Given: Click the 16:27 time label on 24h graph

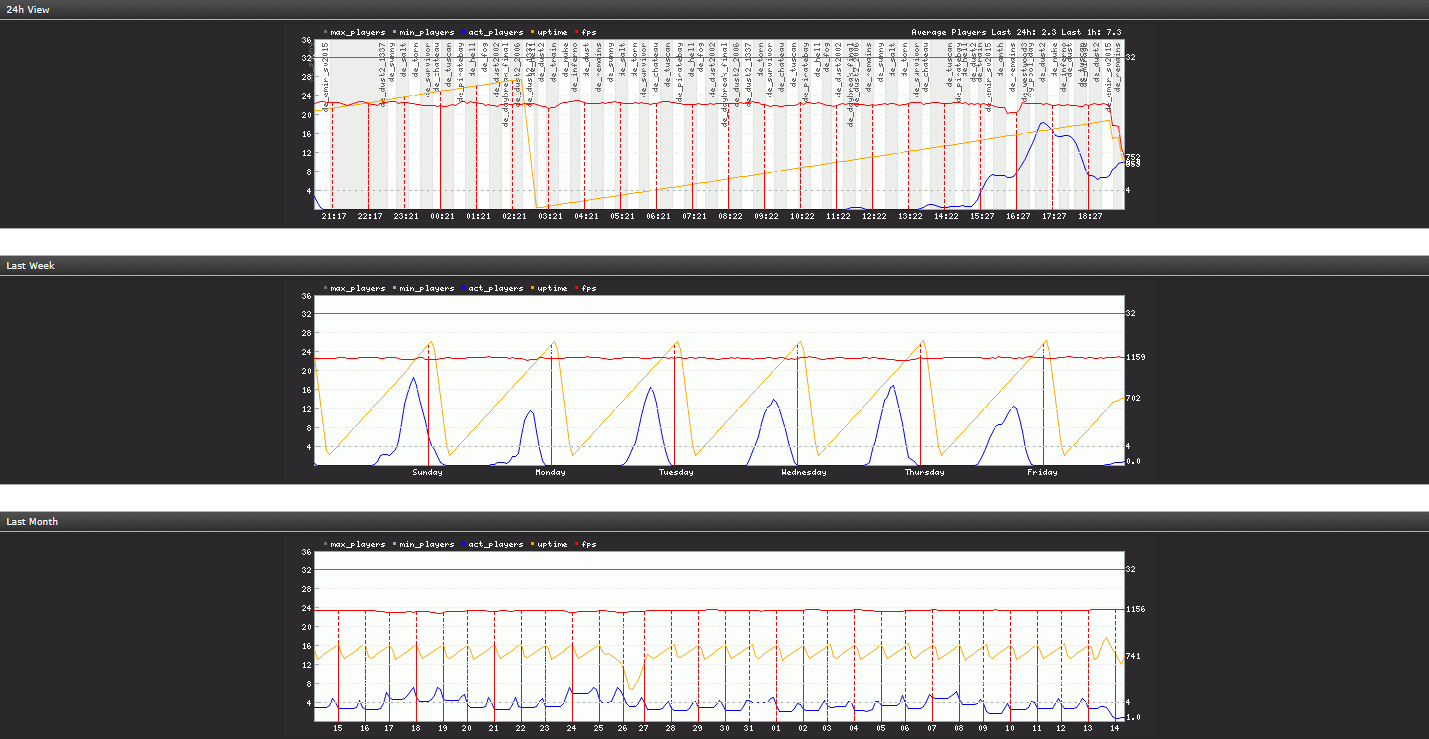Looking at the screenshot, I should pyautogui.click(x=1017, y=216).
